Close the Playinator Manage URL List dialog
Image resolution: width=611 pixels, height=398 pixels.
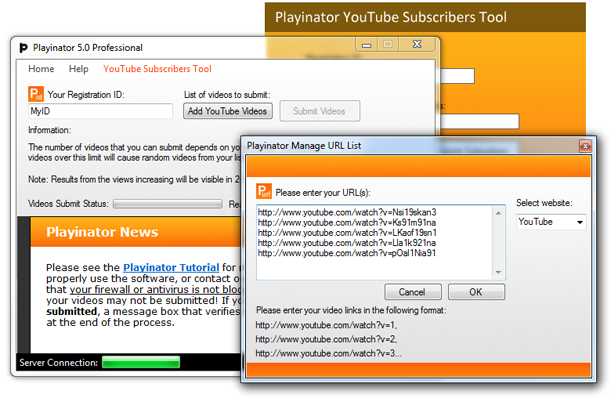(585, 146)
